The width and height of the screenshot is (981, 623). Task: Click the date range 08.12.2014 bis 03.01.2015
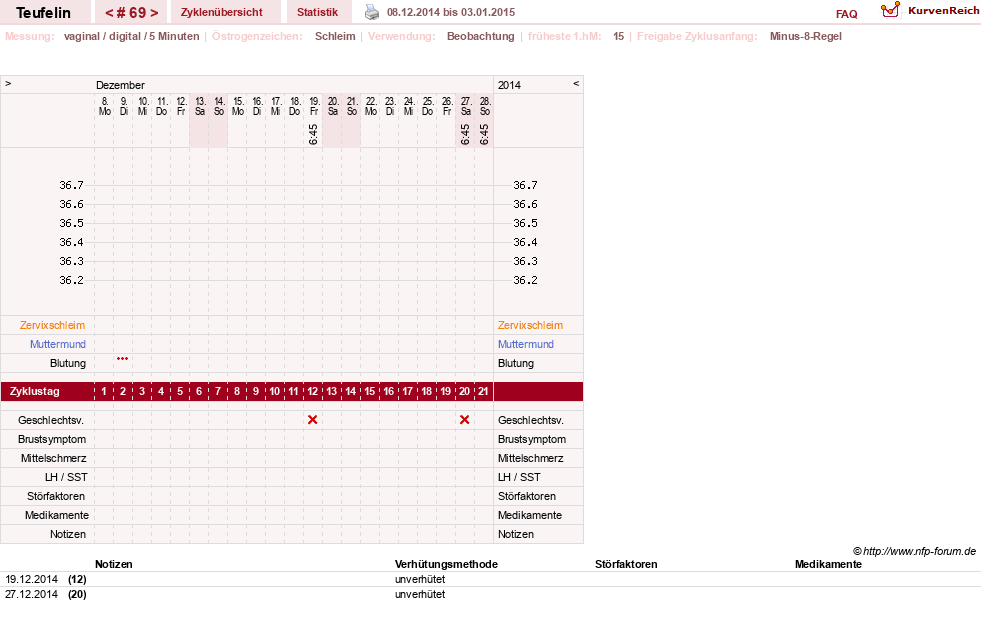coord(451,12)
